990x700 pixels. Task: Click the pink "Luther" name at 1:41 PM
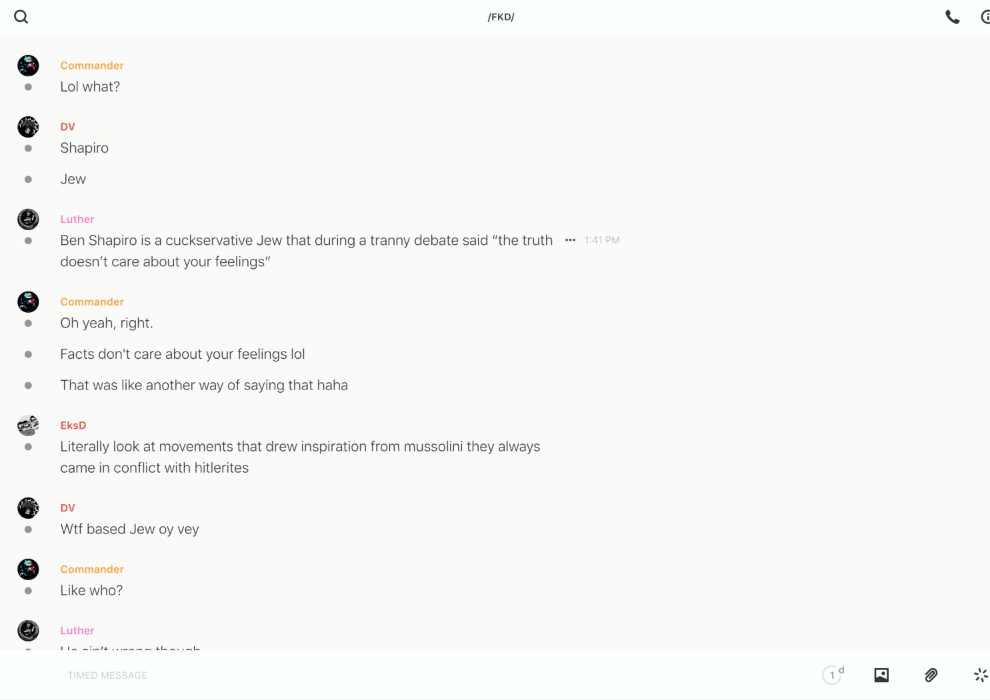pos(77,219)
